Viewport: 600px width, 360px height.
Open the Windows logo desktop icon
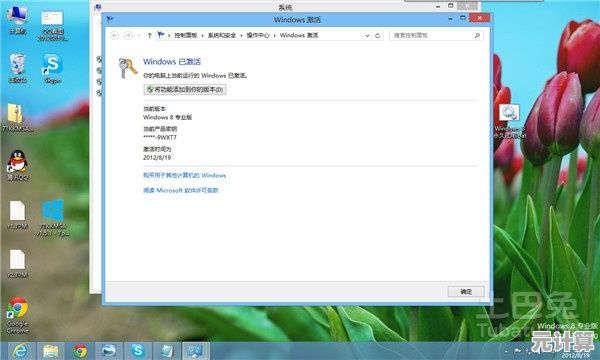[x=52, y=217]
